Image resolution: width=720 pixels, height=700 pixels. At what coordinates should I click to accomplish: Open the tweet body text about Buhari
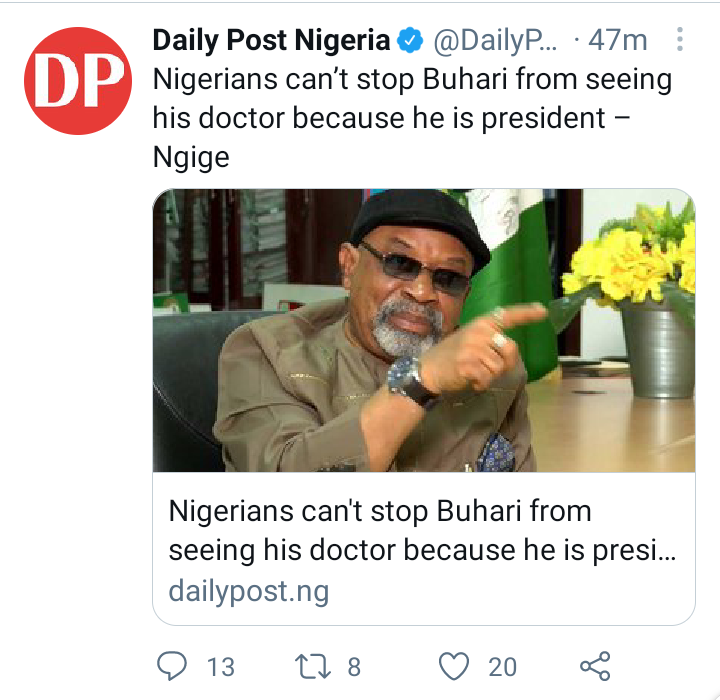[412, 118]
